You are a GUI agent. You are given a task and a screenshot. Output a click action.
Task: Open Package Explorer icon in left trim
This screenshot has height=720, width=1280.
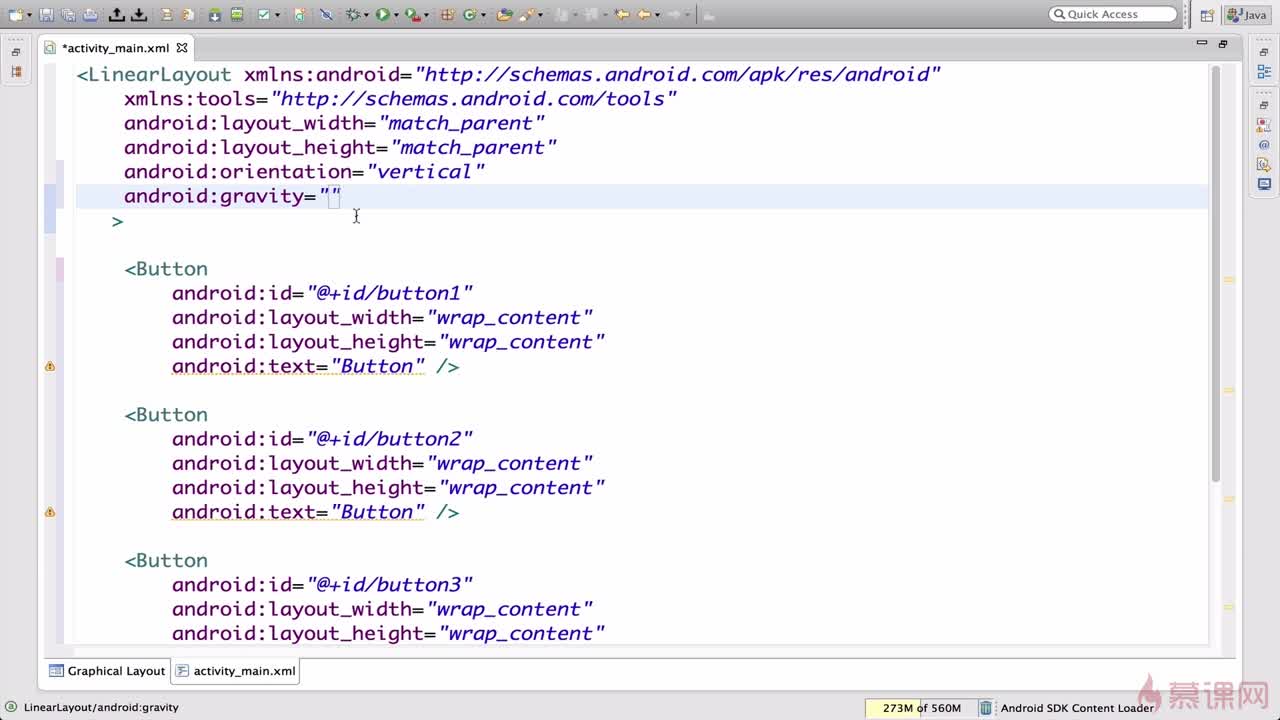pyautogui.click(x=15, y=71)
